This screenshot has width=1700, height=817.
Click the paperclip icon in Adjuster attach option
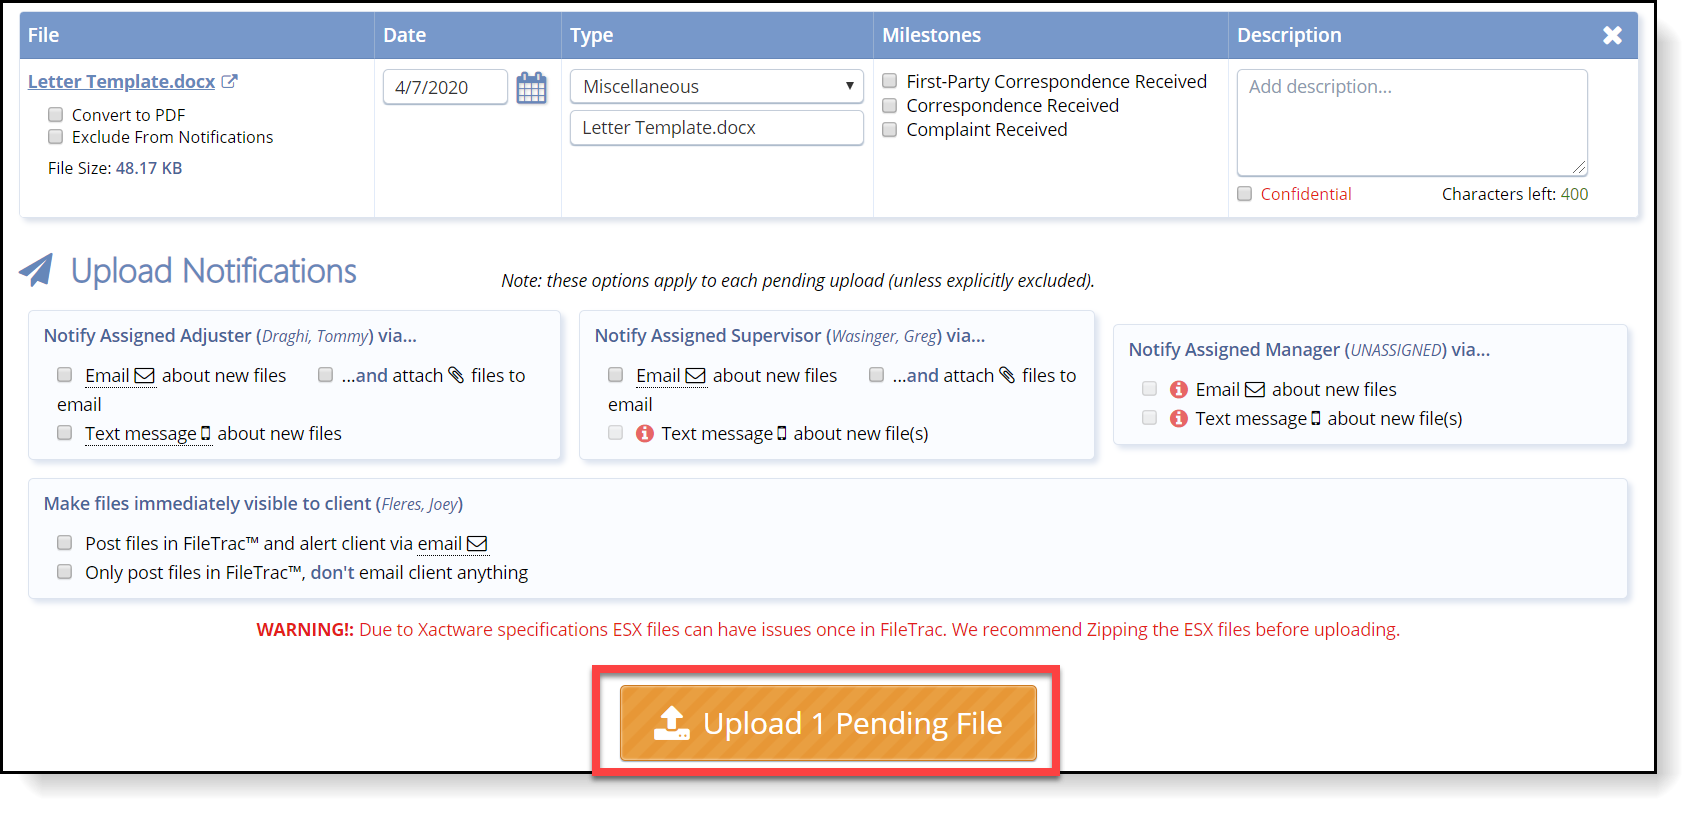click(x=456, y=375)
